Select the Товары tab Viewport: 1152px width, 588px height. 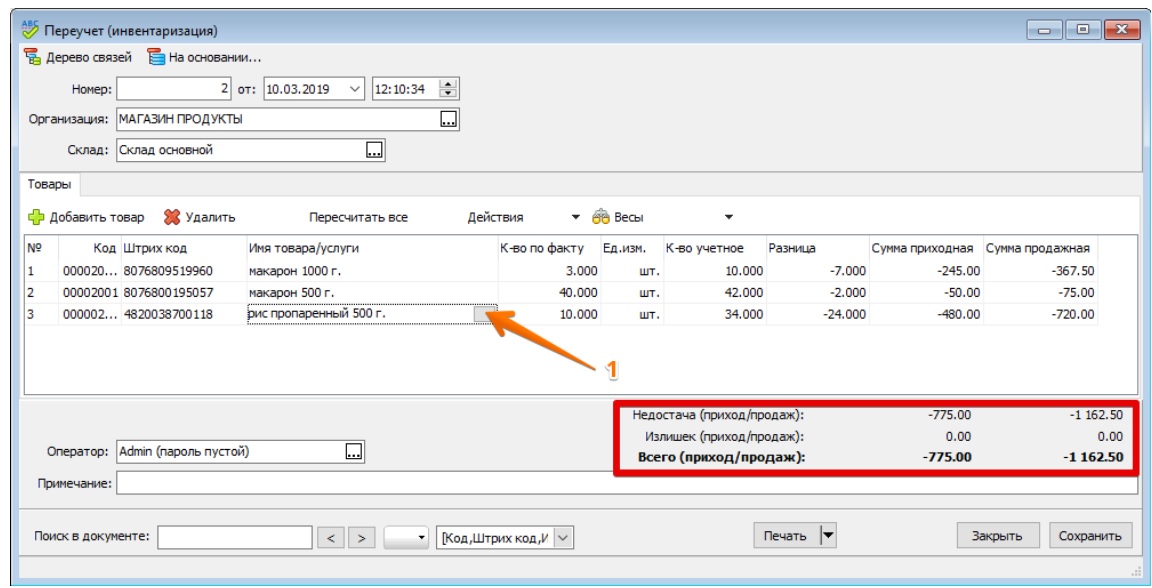coord(49,184)
